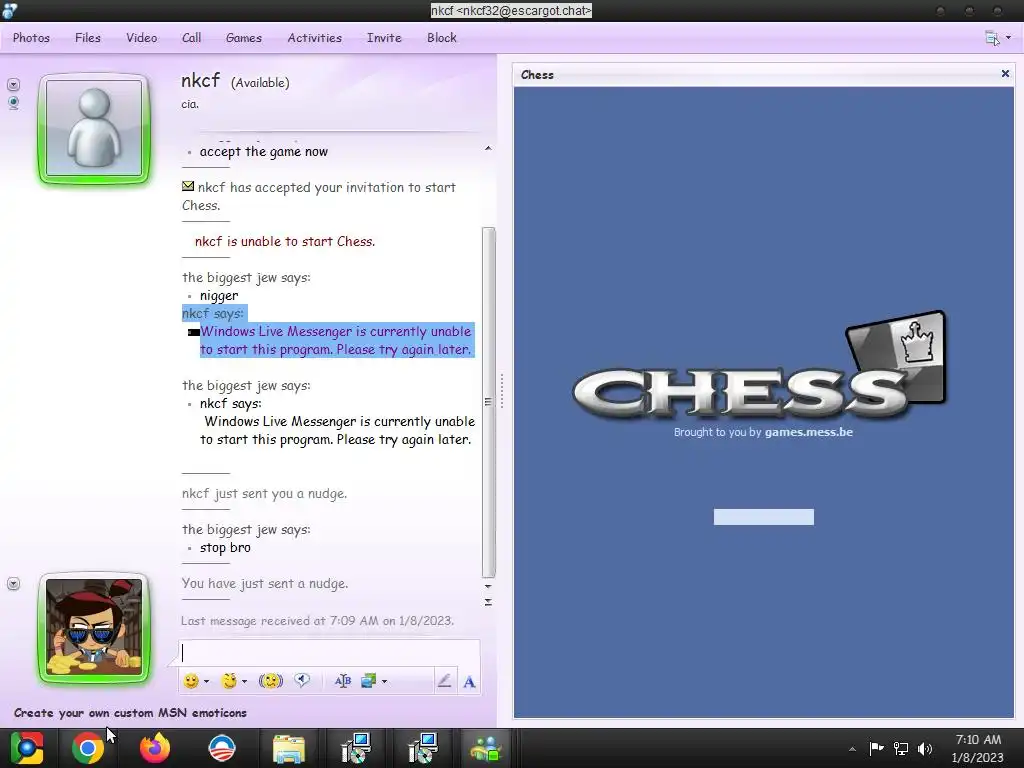This screenshot has height=768, width=1024.
Task: Open the Start button on taskbar
Action: pos(27,748)
